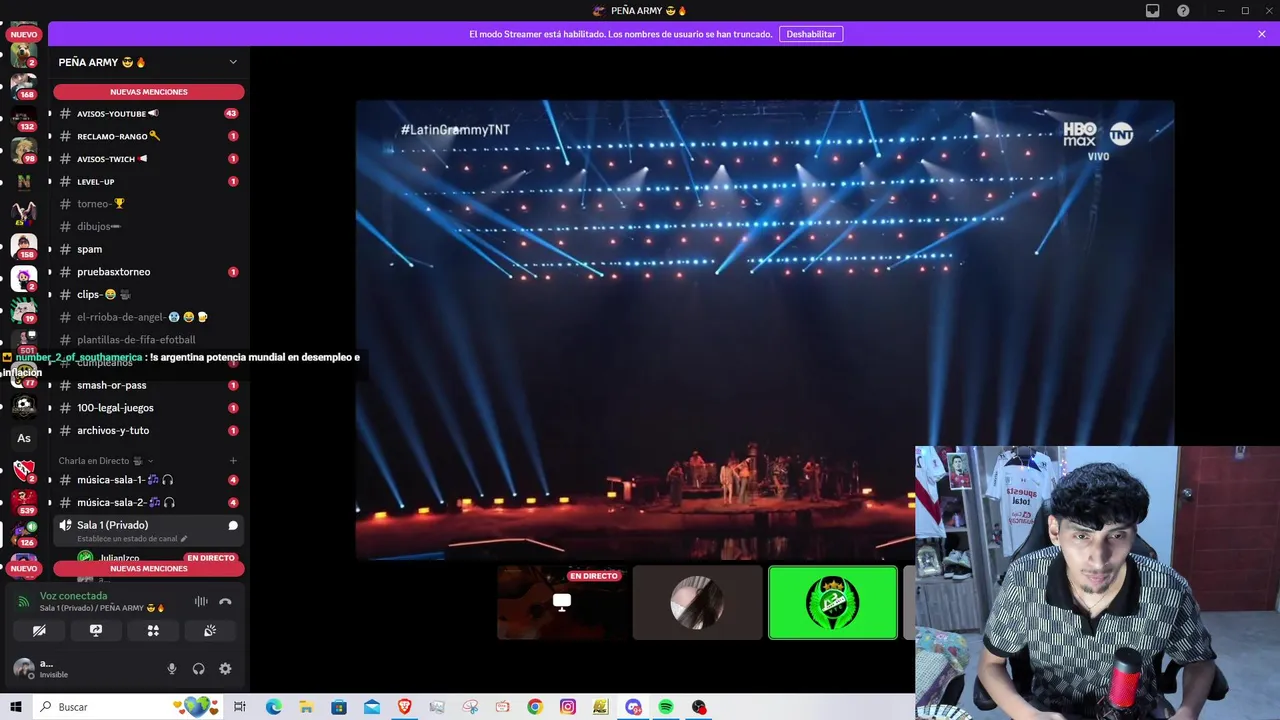Collapse the Charla en Directo category

point(106,461)
